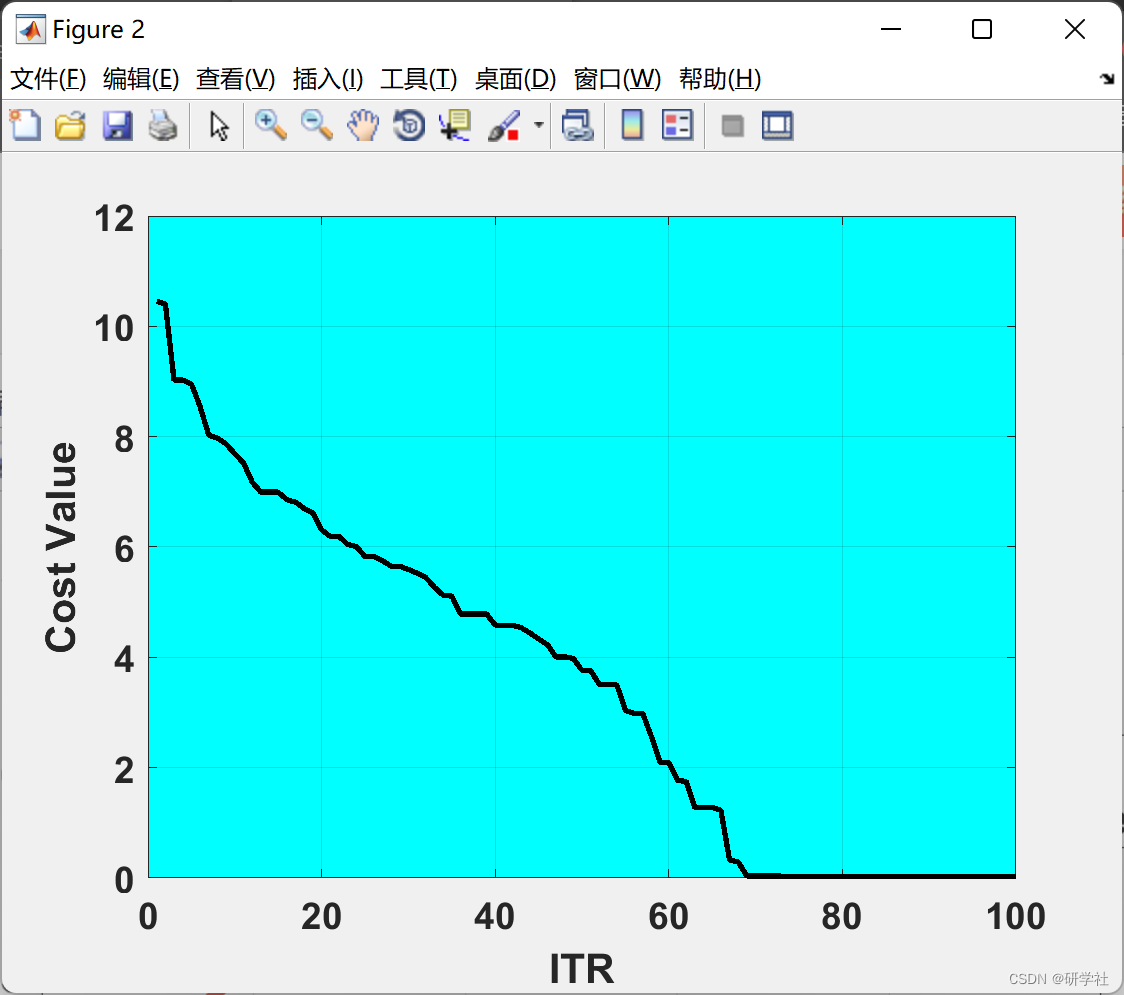The width and height of the screenshot is (1124, 995).
Task: Open the 窗口(W) menu
Action: click(617, 79)
